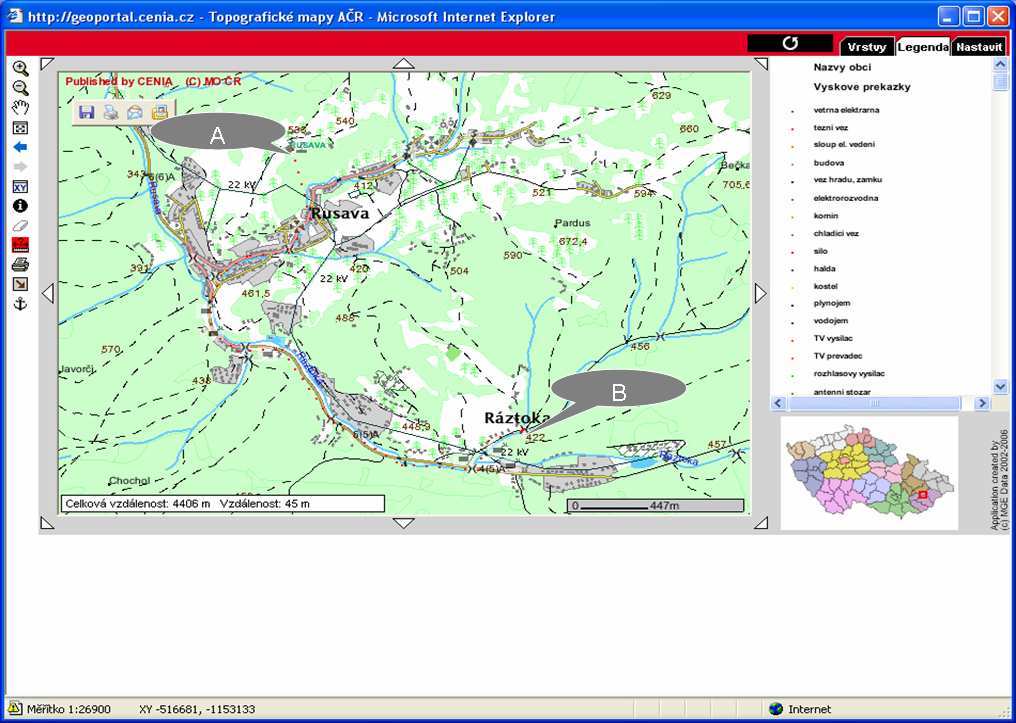The width and height of the screenshot is (1016, 723).
Task: Pan the map southwest with the corner arrow
Action: tap(46, 522)
